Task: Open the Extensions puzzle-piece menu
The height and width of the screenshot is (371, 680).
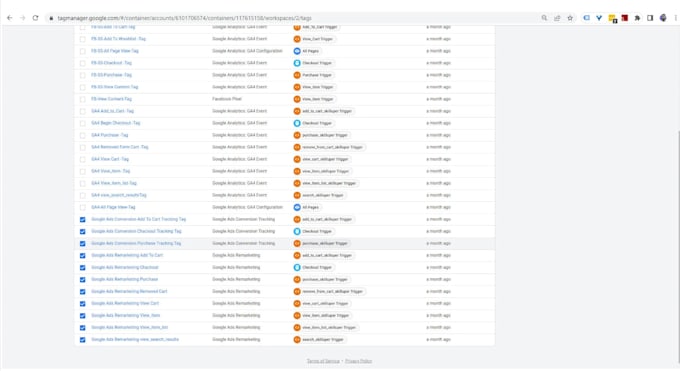Action: [x=637, y=18]
